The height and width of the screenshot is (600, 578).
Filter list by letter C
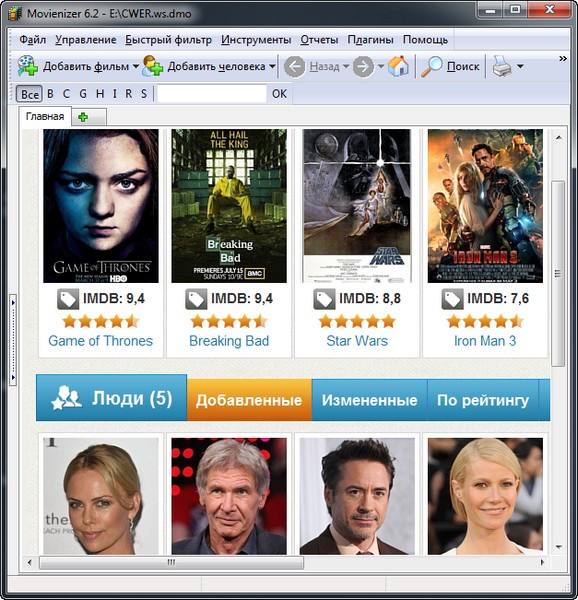[x=67, y=94]
